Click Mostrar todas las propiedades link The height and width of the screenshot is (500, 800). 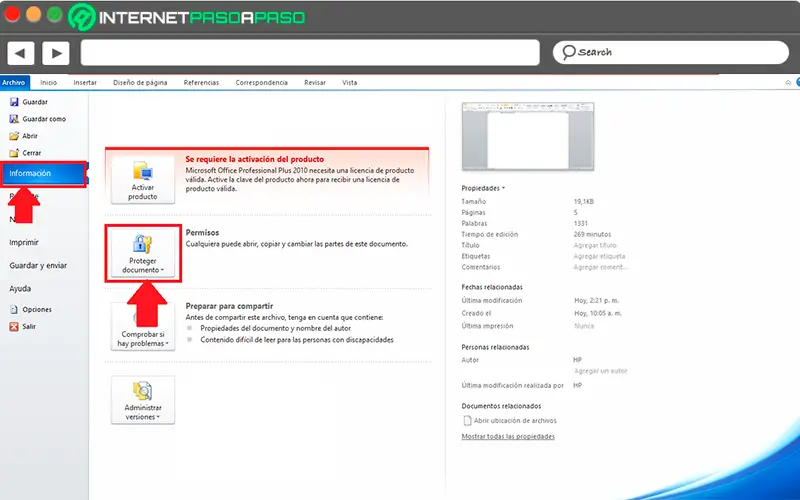click(x=508, y=437)
